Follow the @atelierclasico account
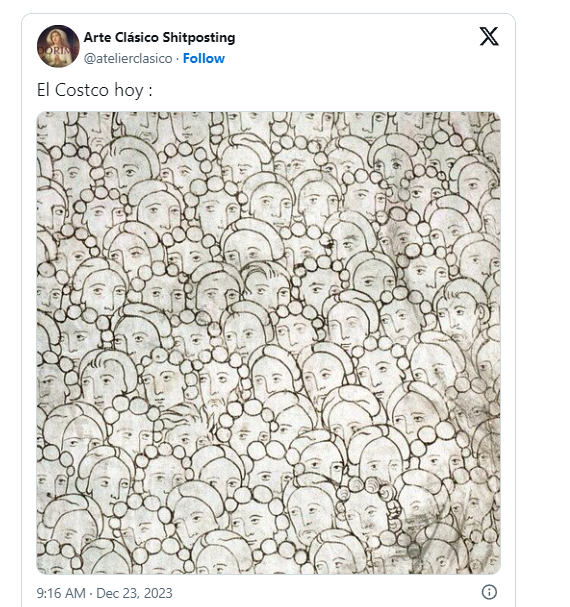The width and height of the screenshot is (570, 607). pyautogui.click(x=204, y=58)
